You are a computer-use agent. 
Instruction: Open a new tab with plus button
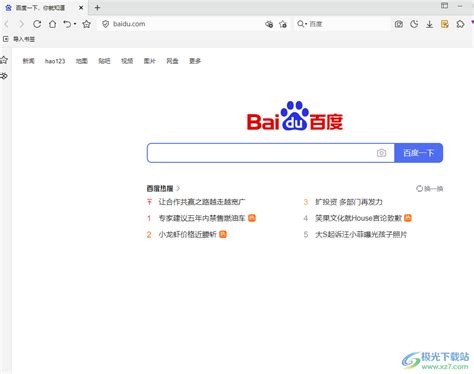pos(97,7)
